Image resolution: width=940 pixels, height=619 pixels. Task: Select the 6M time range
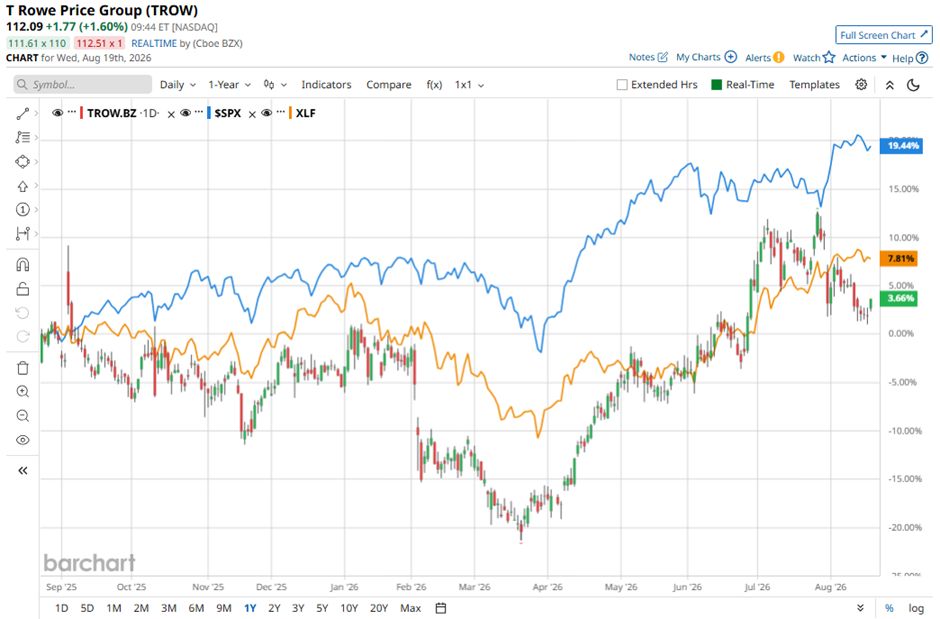[x=196, y=608]
